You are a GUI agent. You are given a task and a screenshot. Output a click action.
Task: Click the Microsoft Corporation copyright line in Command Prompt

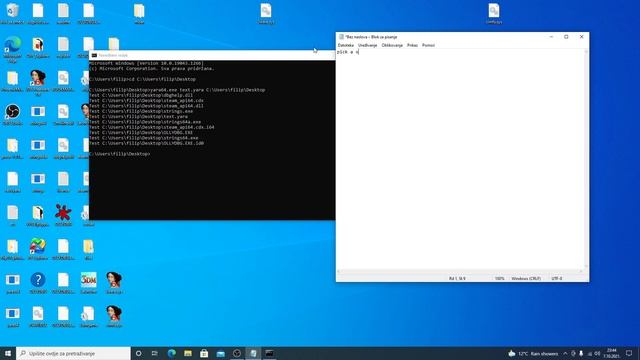click(x=151, y=69)
